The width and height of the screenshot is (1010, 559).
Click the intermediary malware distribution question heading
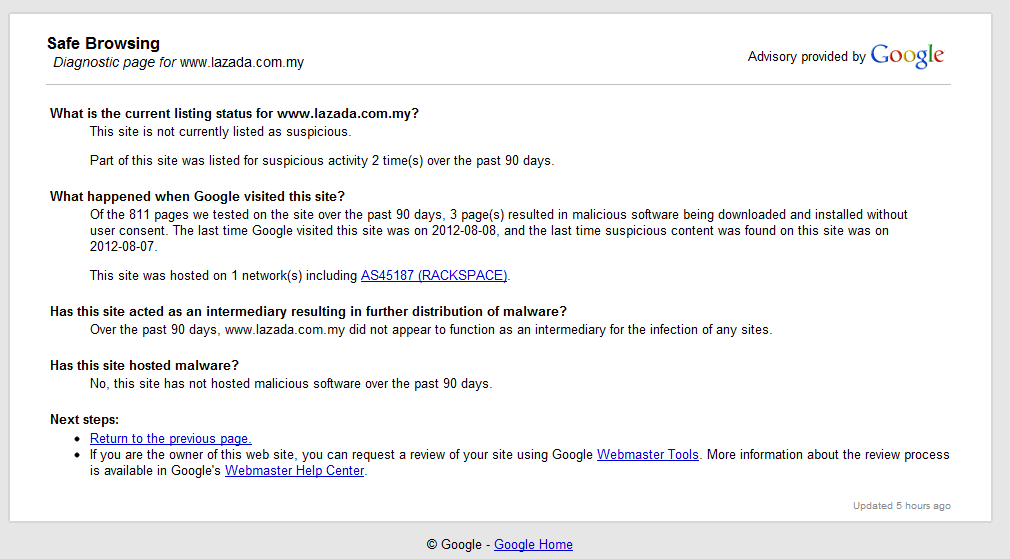click(x=309, y=312)
